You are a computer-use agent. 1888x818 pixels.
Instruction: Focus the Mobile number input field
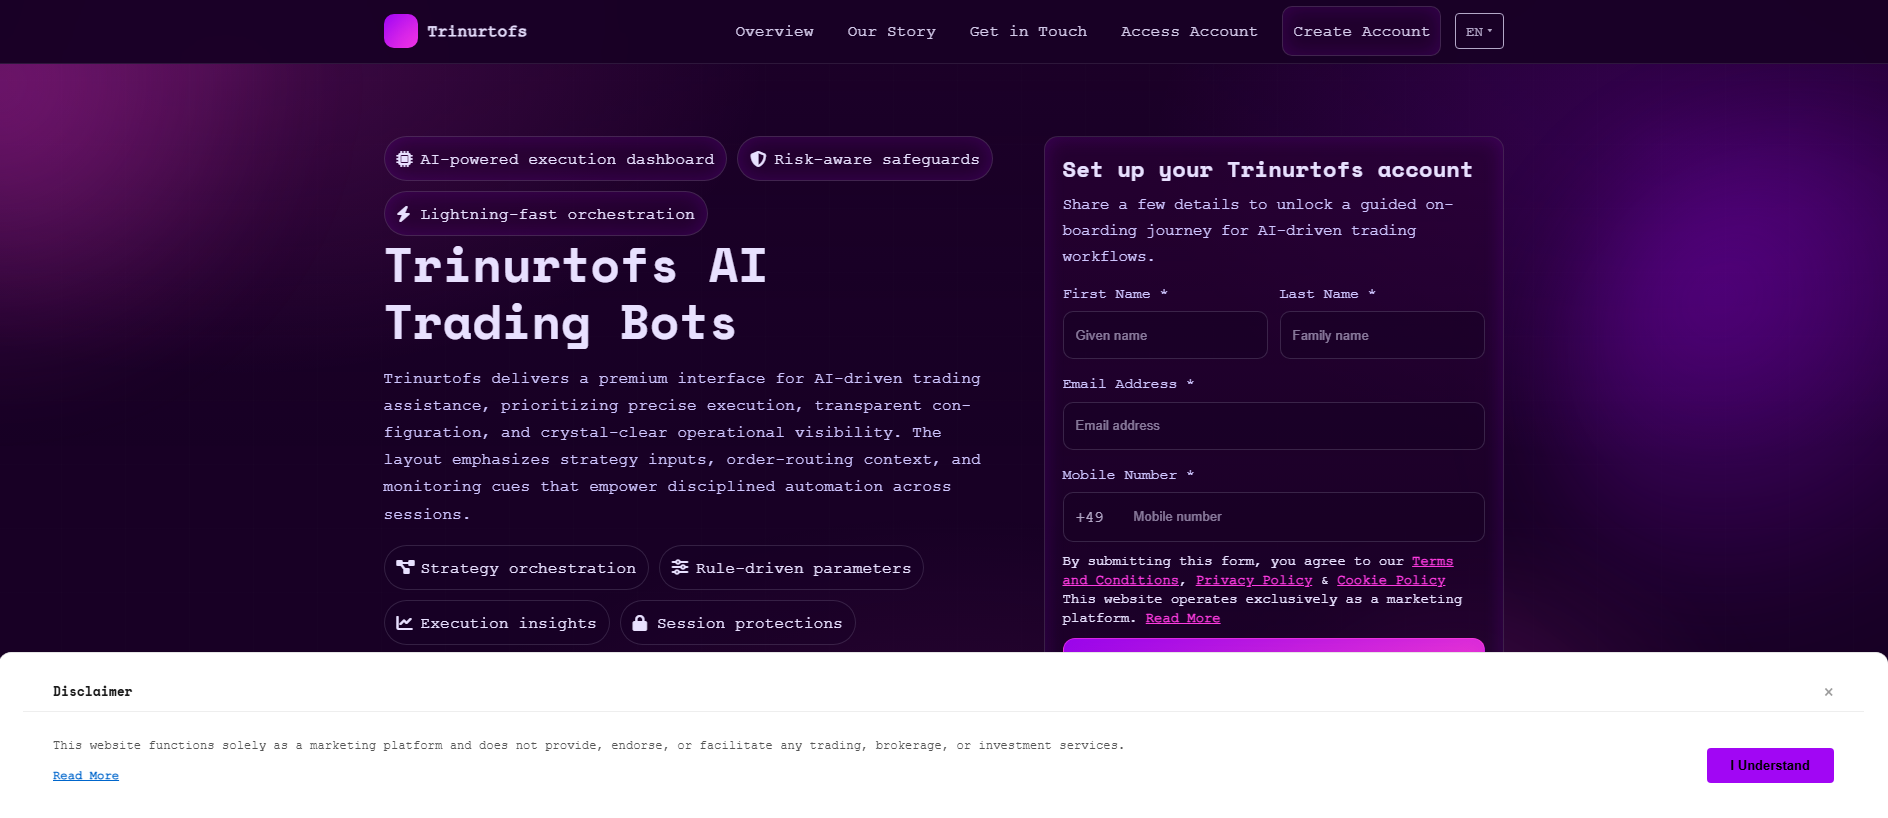tap(1301, 517)
